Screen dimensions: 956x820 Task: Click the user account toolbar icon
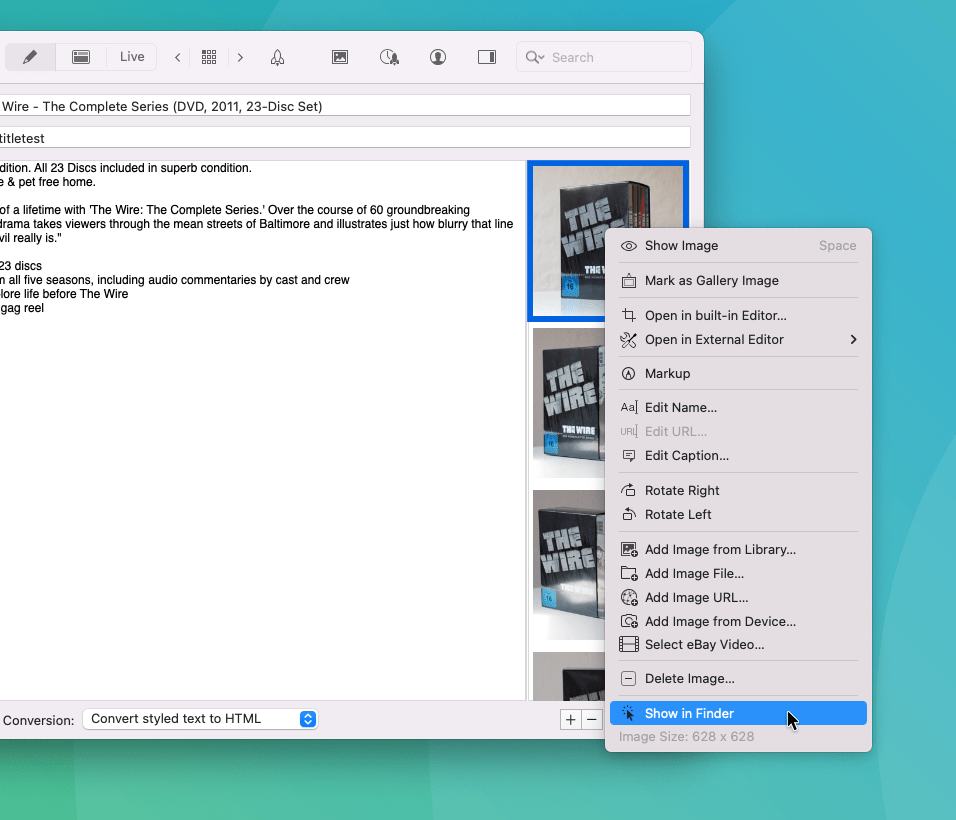pos(438,57)
